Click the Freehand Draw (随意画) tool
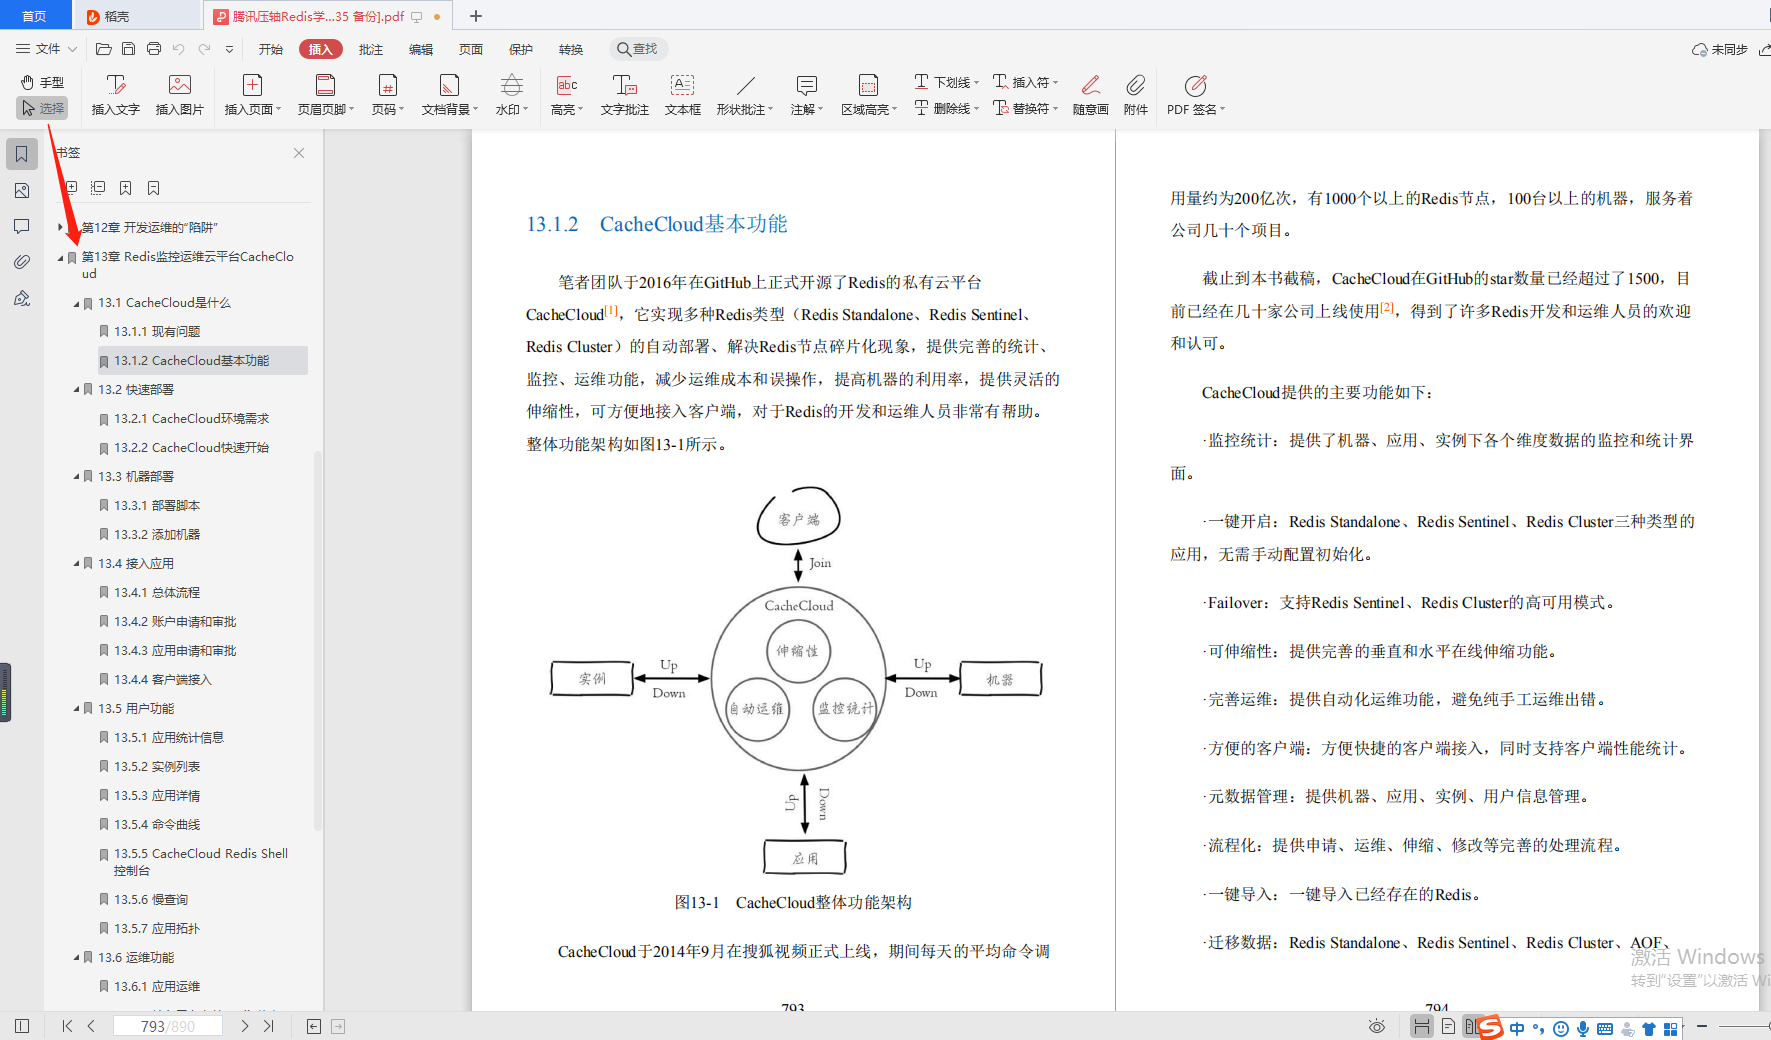This screenshot has width=1771, height=1040. 1091,95
